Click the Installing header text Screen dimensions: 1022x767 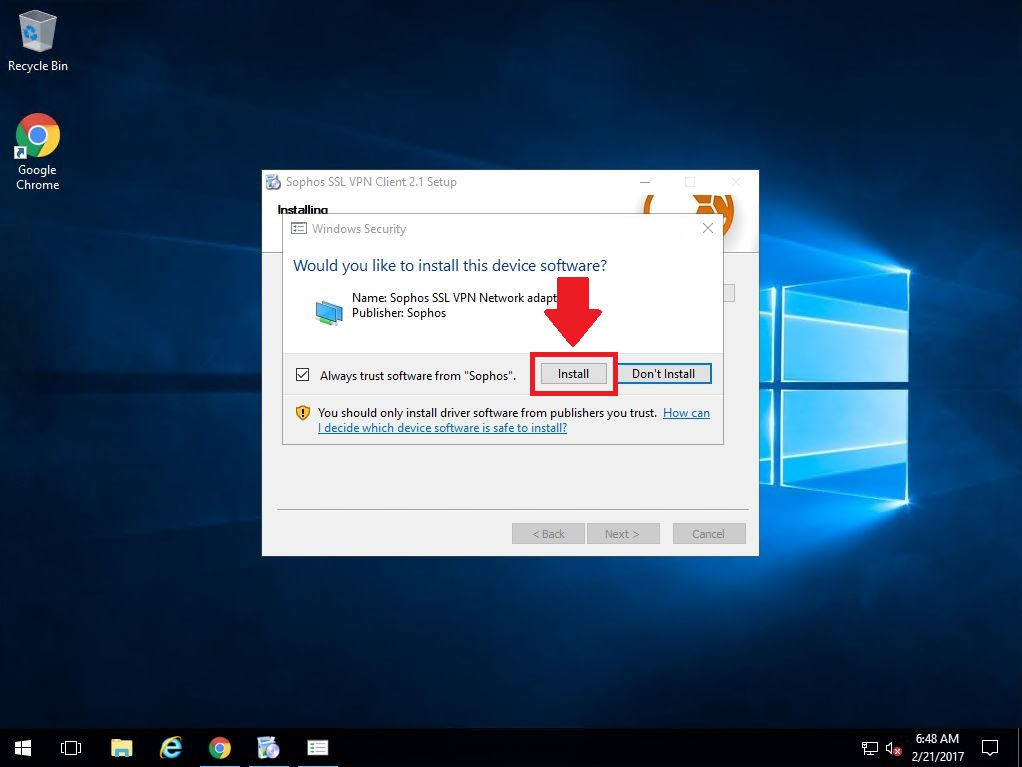(x=302, y=209)
